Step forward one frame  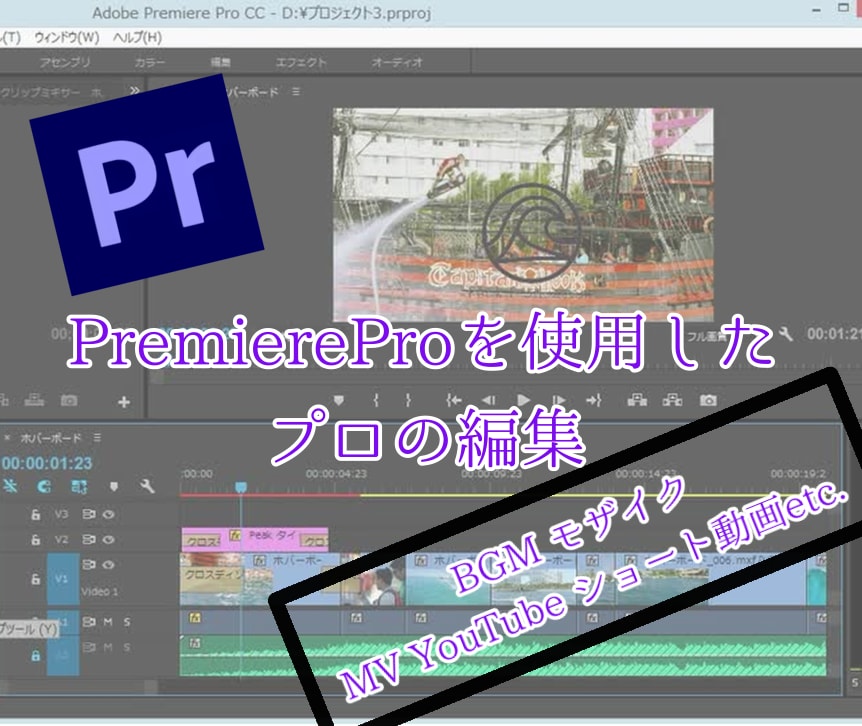[559, 400]
